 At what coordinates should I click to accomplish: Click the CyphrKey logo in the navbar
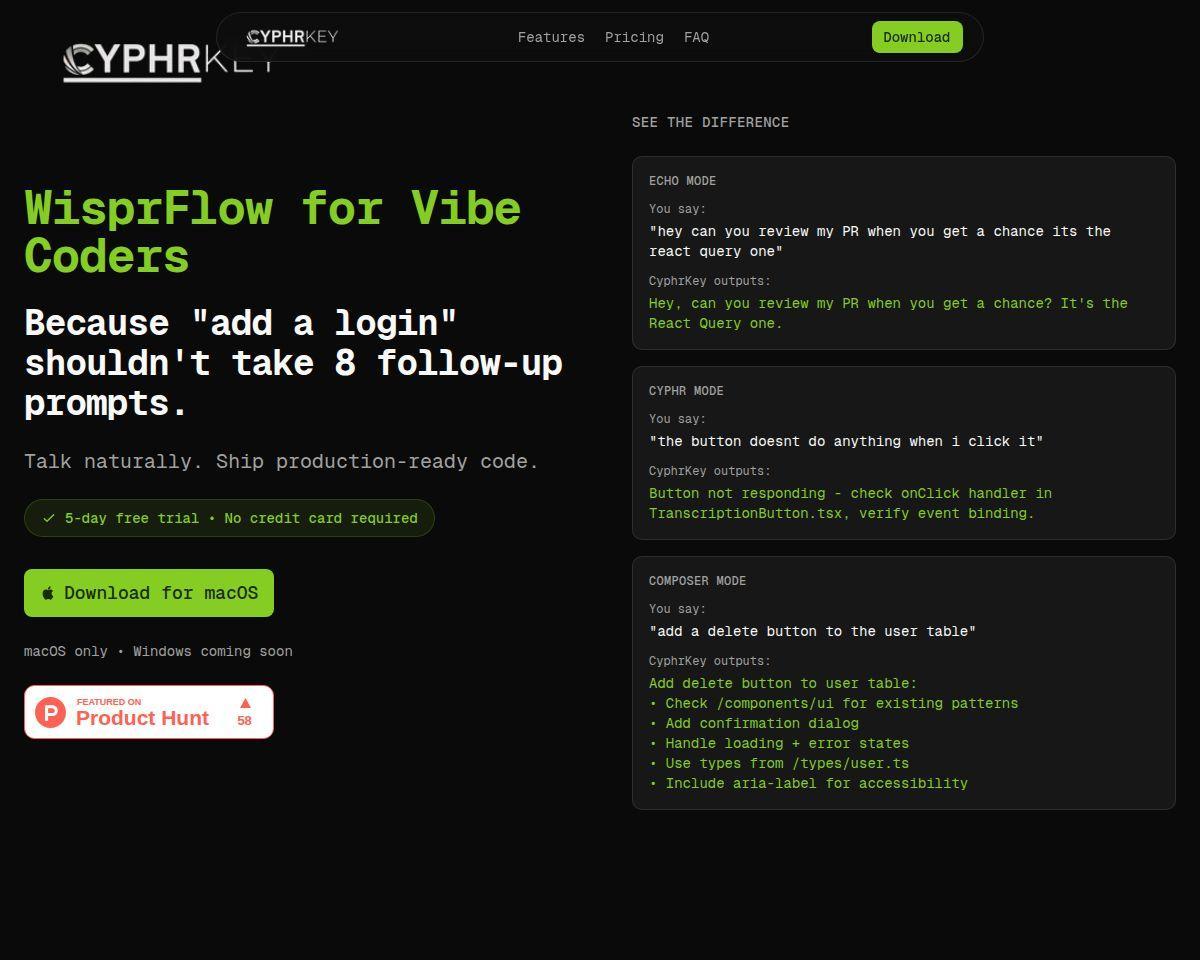click(292, 37)
